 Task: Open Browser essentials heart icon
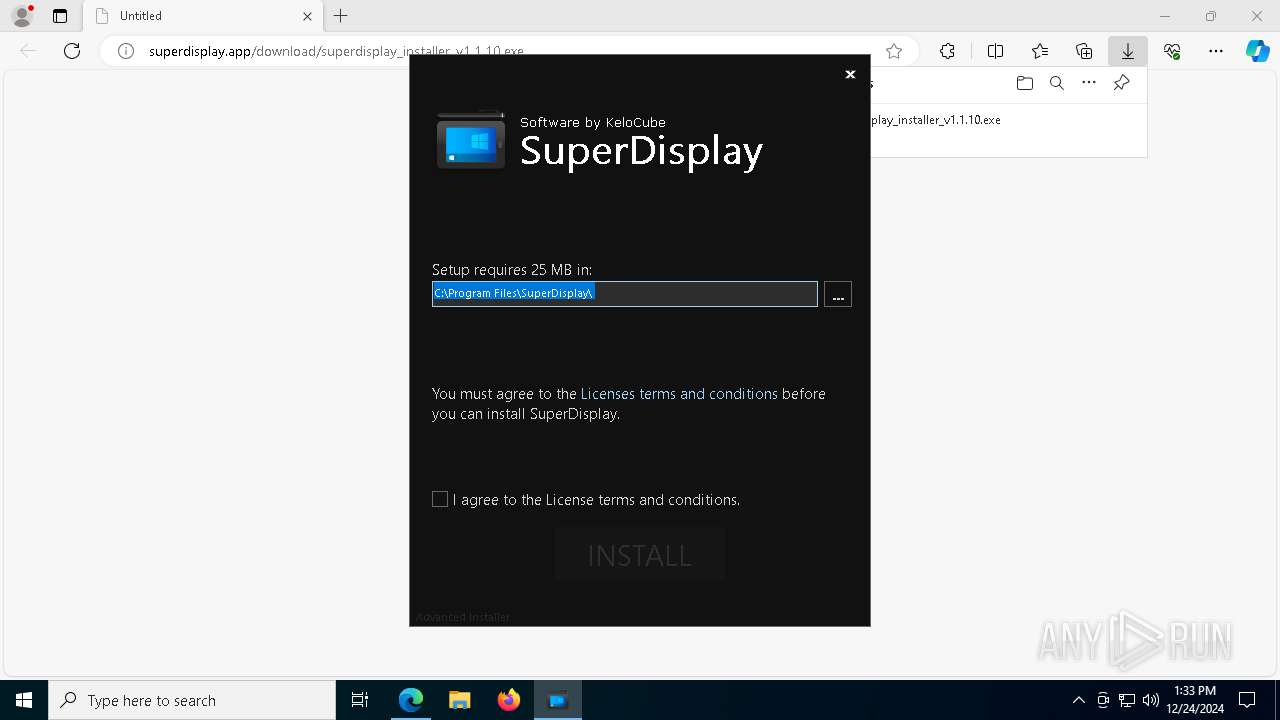tap(1172, 51)
